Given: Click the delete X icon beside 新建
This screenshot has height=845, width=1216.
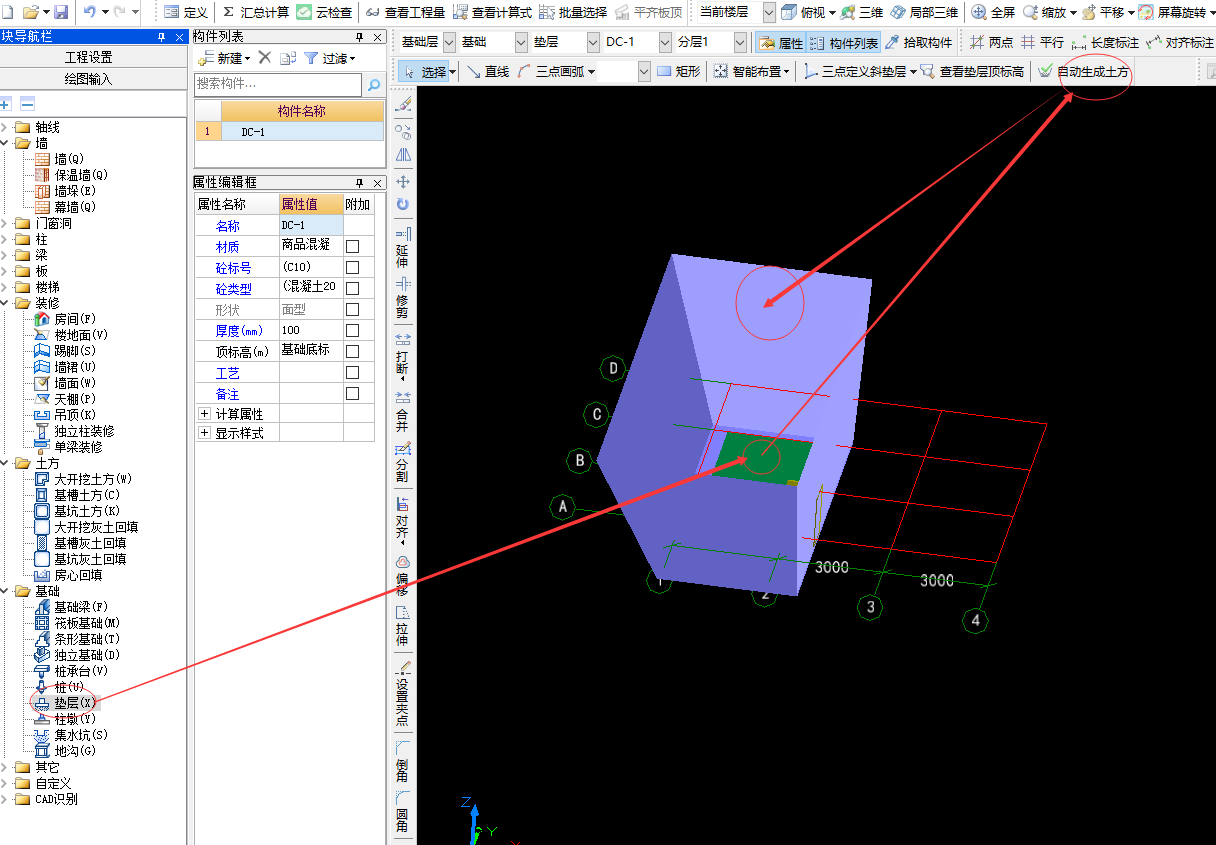Looking at the screenshot, I should 265,58.
